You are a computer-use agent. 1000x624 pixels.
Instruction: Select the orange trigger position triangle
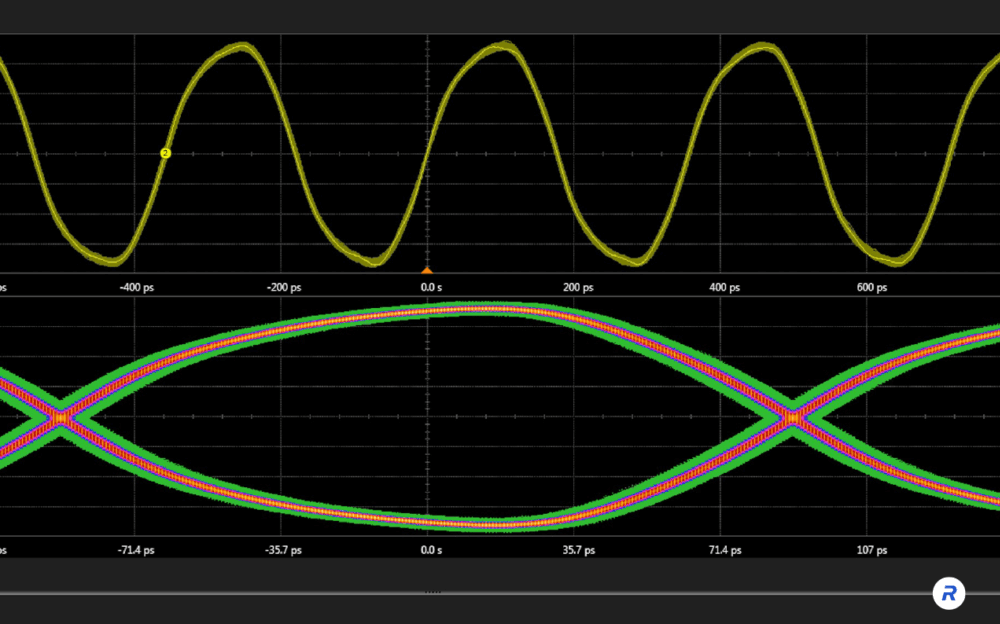(x=427, y=270)
